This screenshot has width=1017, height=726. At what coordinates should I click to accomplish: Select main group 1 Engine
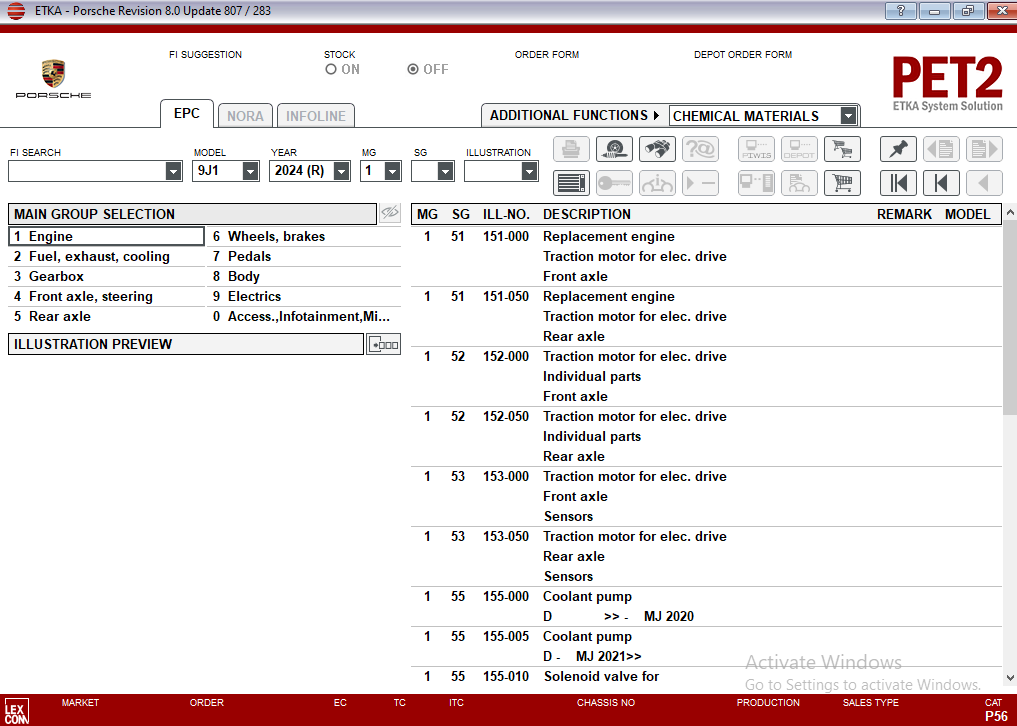(x=106, y=236)
